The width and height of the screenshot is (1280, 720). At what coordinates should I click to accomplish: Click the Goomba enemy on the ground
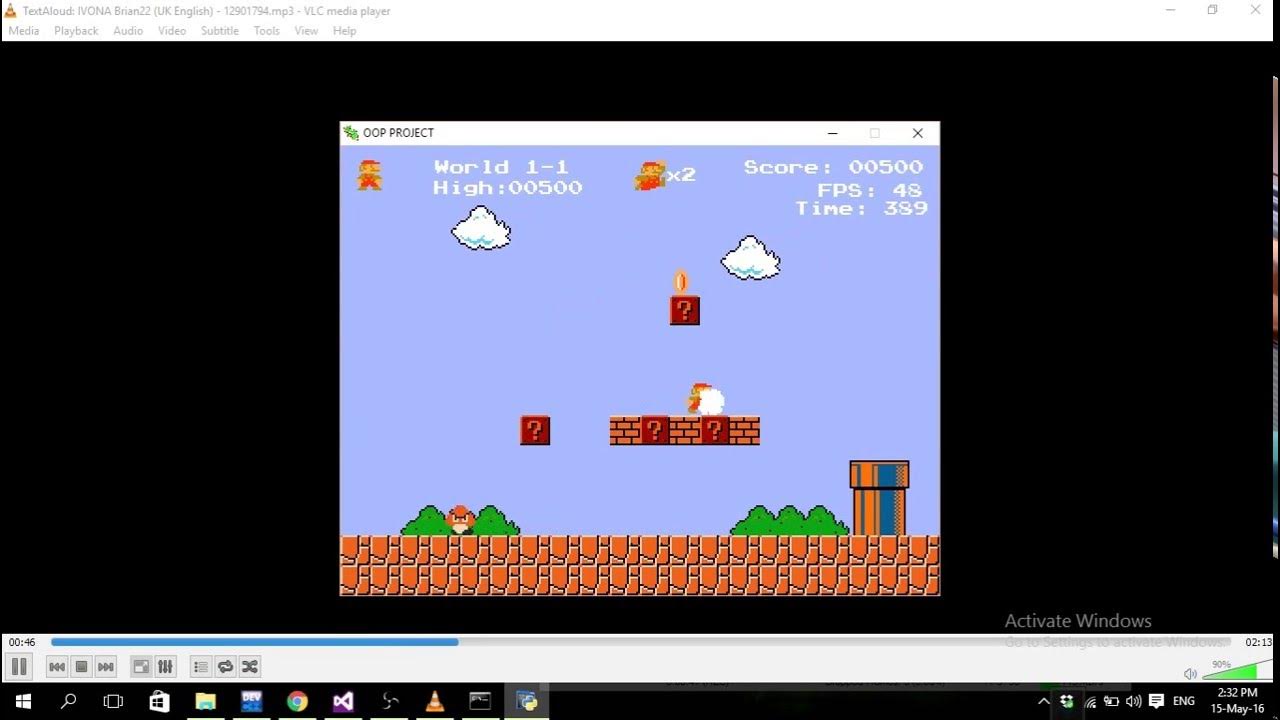pos(460,520)
